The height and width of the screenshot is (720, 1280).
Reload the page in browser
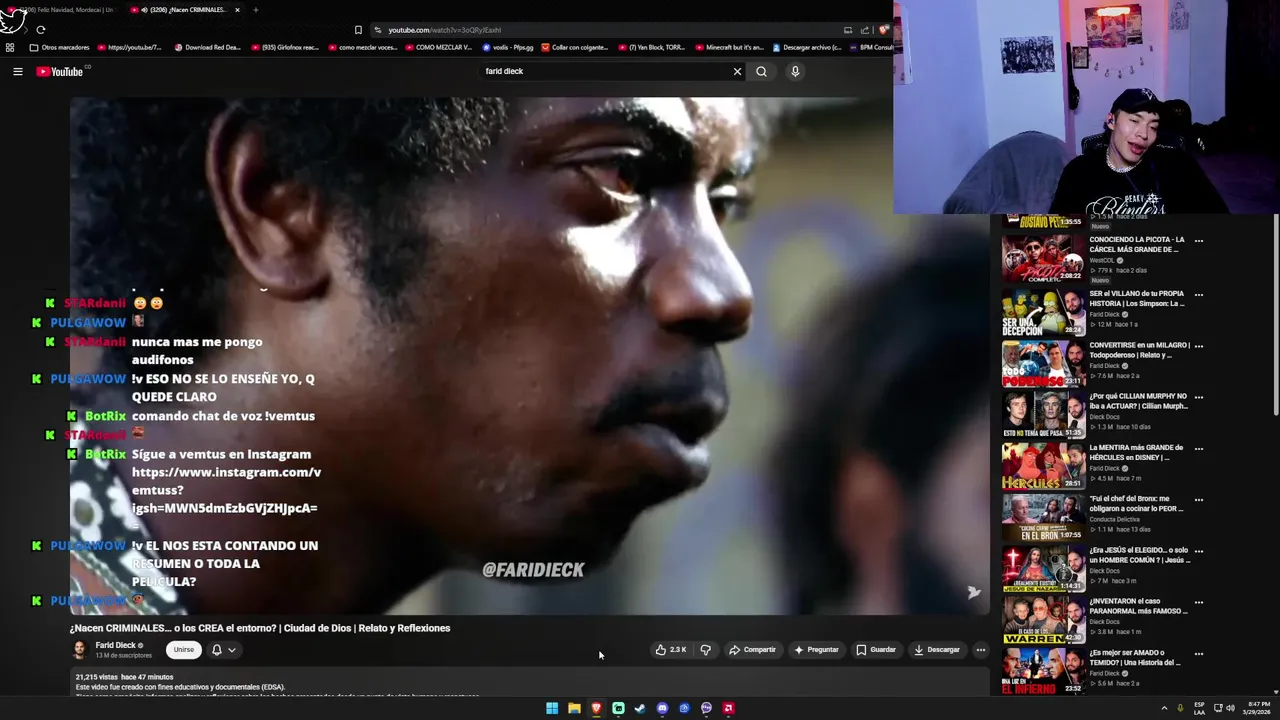(x=40, y=30)
